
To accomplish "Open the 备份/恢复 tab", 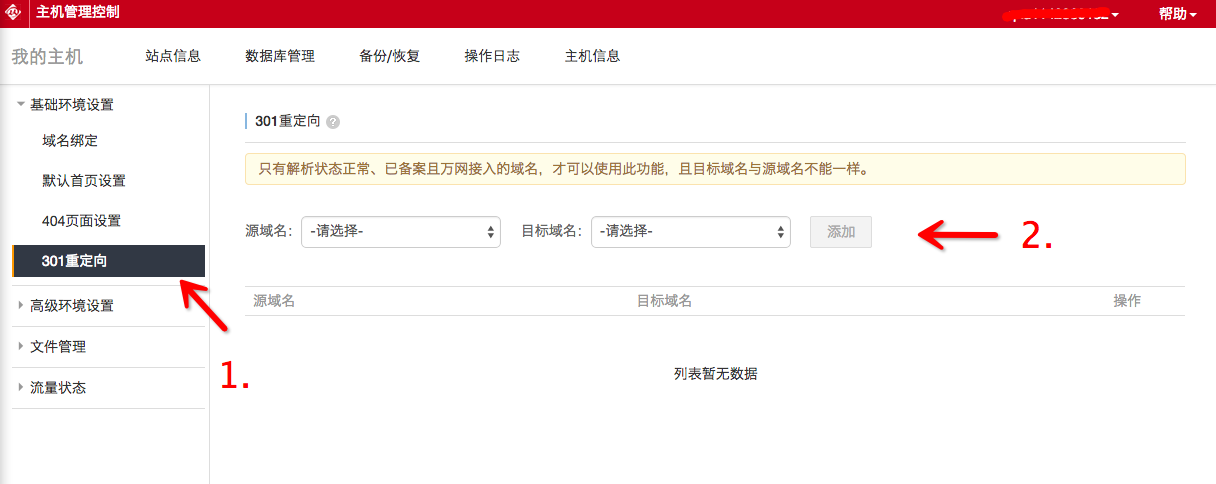I will point(390,56).
